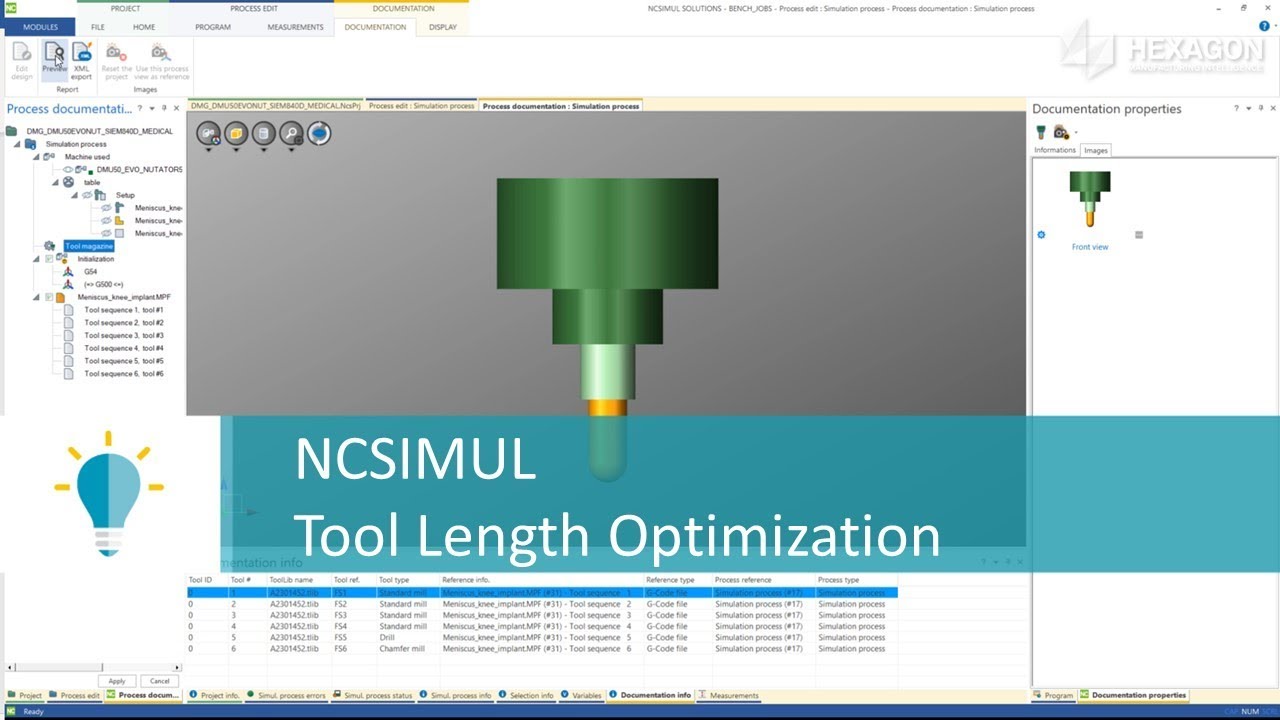Click the blue rotate icon in viewport toolbar
This screenshot has height=720, width=1280.
coord(319,133)
